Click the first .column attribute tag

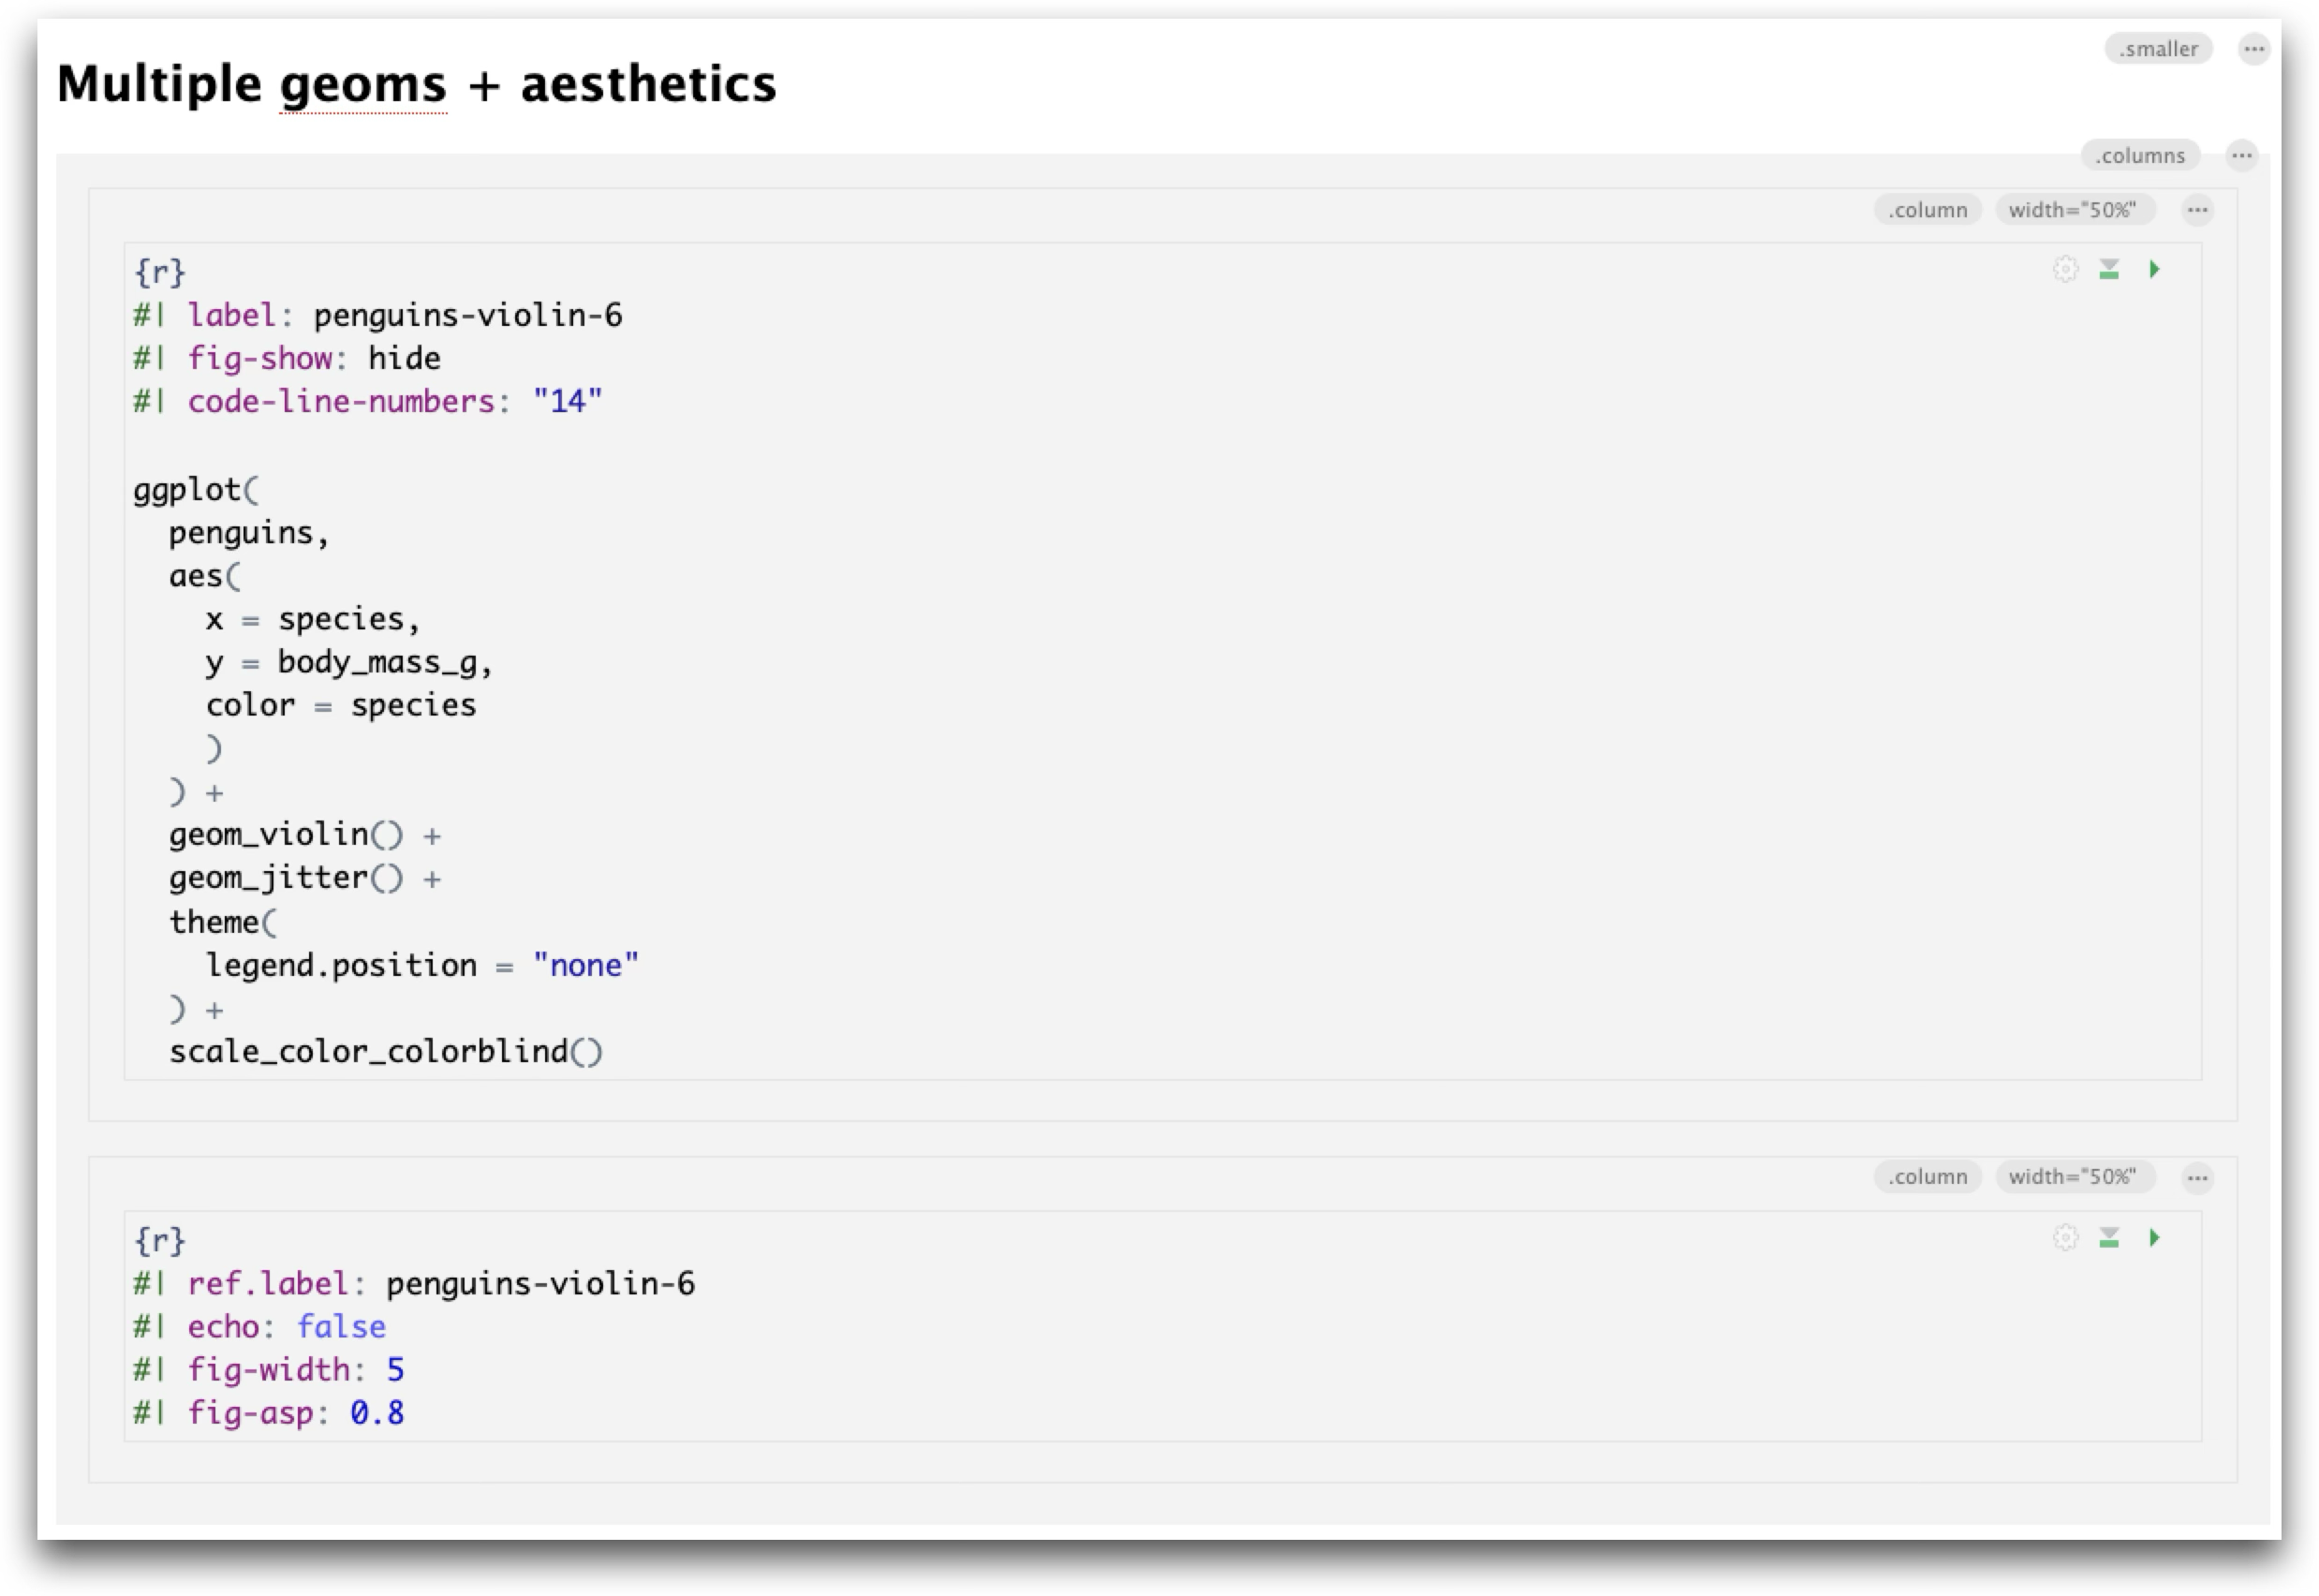(1927, 210)
